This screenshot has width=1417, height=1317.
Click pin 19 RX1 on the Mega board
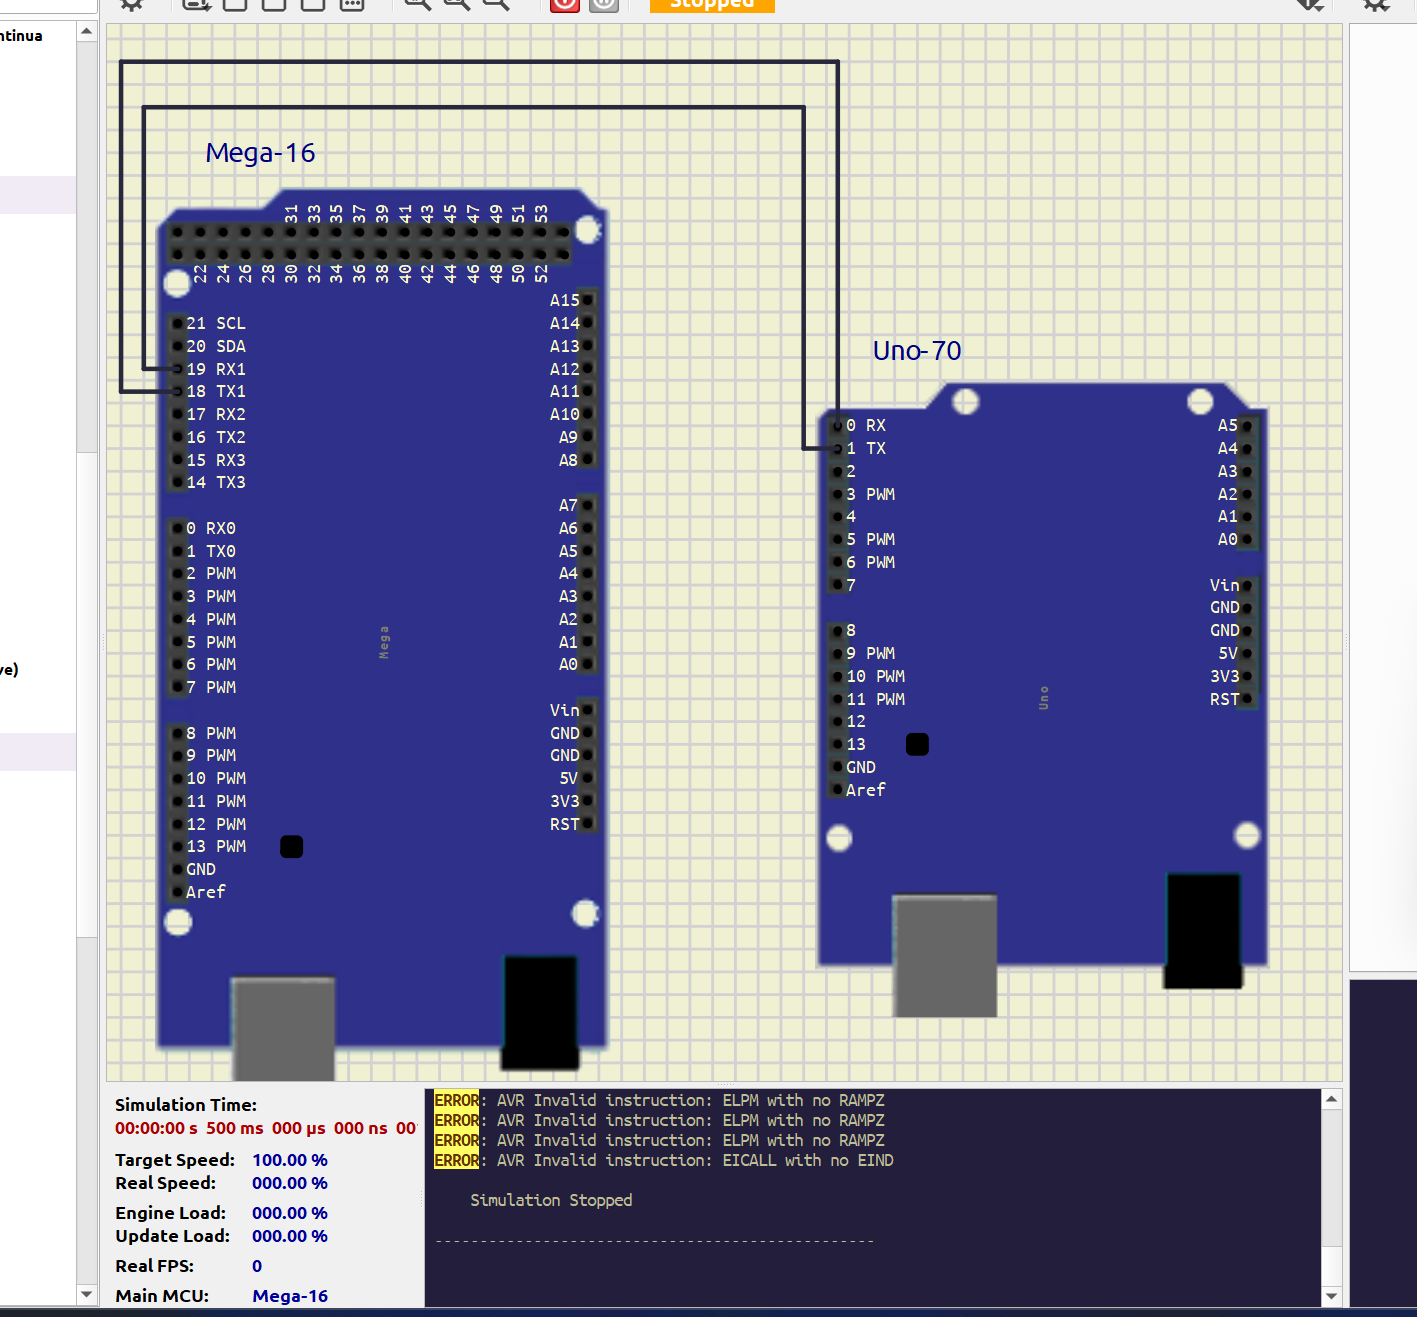point(178,369)
